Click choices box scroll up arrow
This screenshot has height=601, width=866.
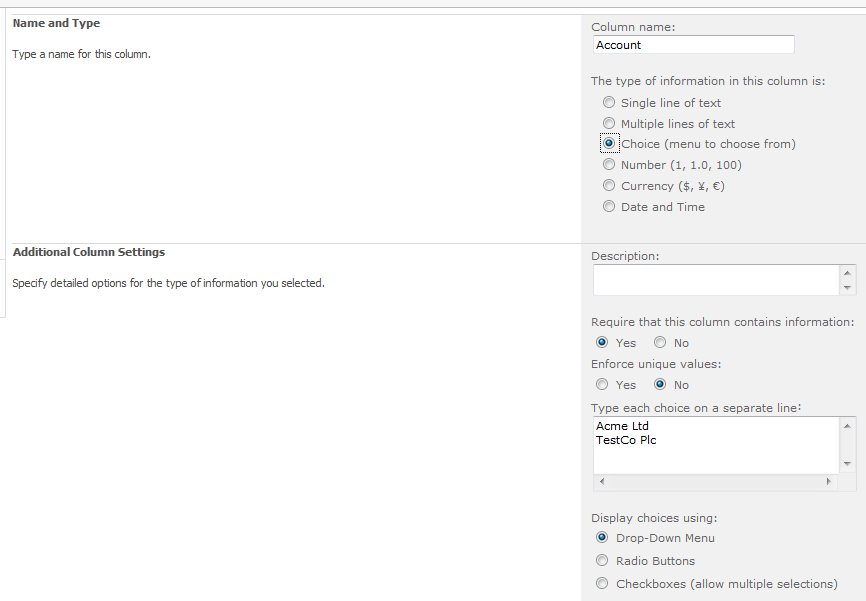849,426
